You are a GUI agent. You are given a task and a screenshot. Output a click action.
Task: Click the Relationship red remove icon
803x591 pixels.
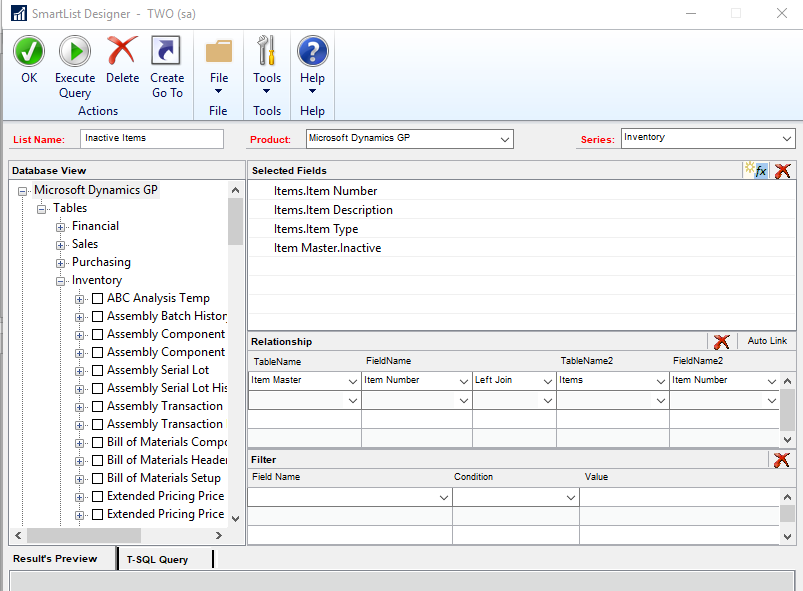(x=722, y=341)
